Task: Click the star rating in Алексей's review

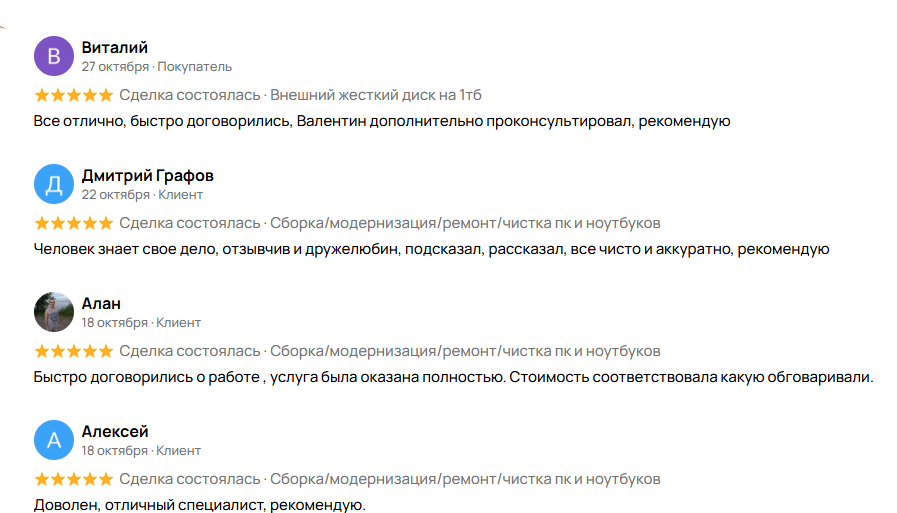Action: pyautogui.click(x=73, y=479)
